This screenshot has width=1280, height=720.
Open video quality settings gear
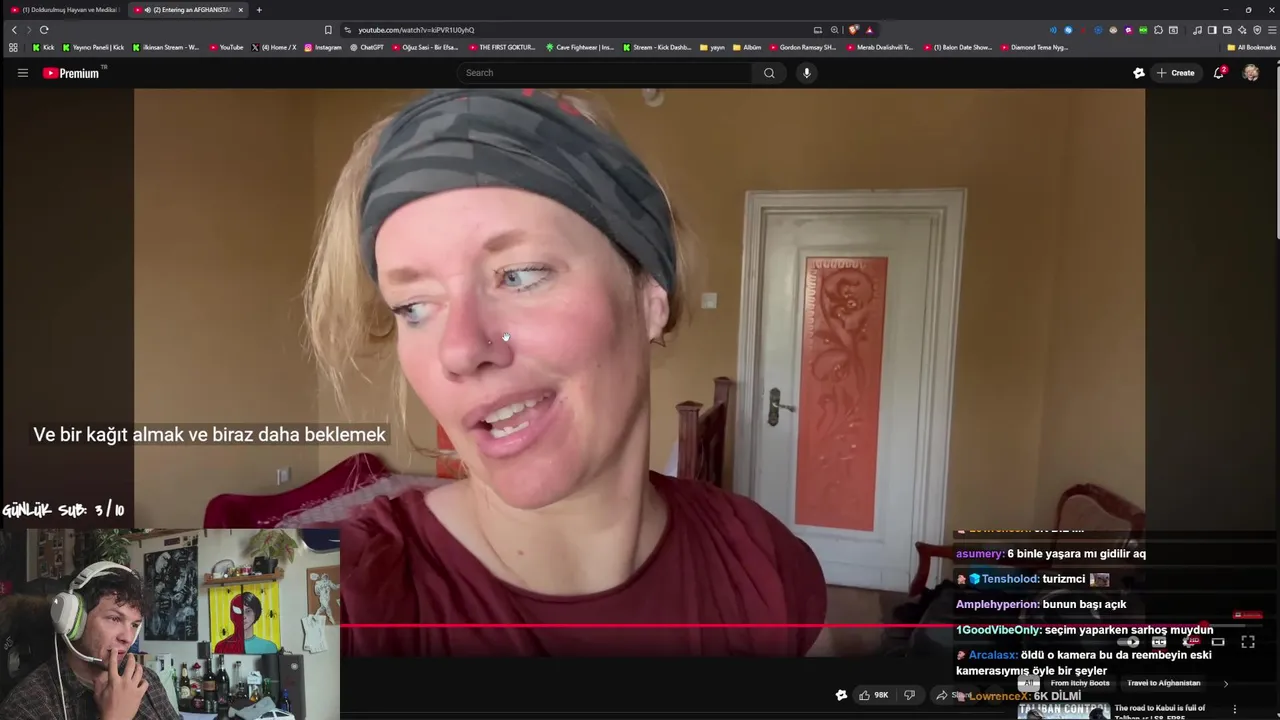click(x=1190, y=642)
